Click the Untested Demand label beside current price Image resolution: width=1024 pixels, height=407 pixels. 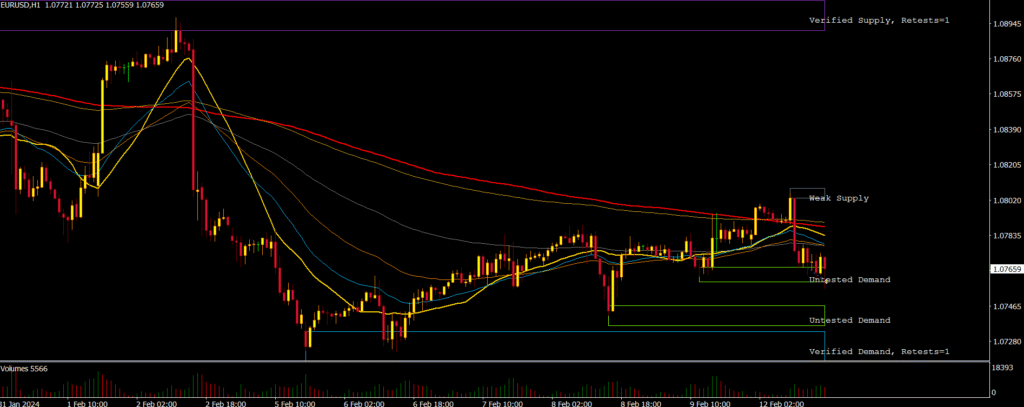849,280
